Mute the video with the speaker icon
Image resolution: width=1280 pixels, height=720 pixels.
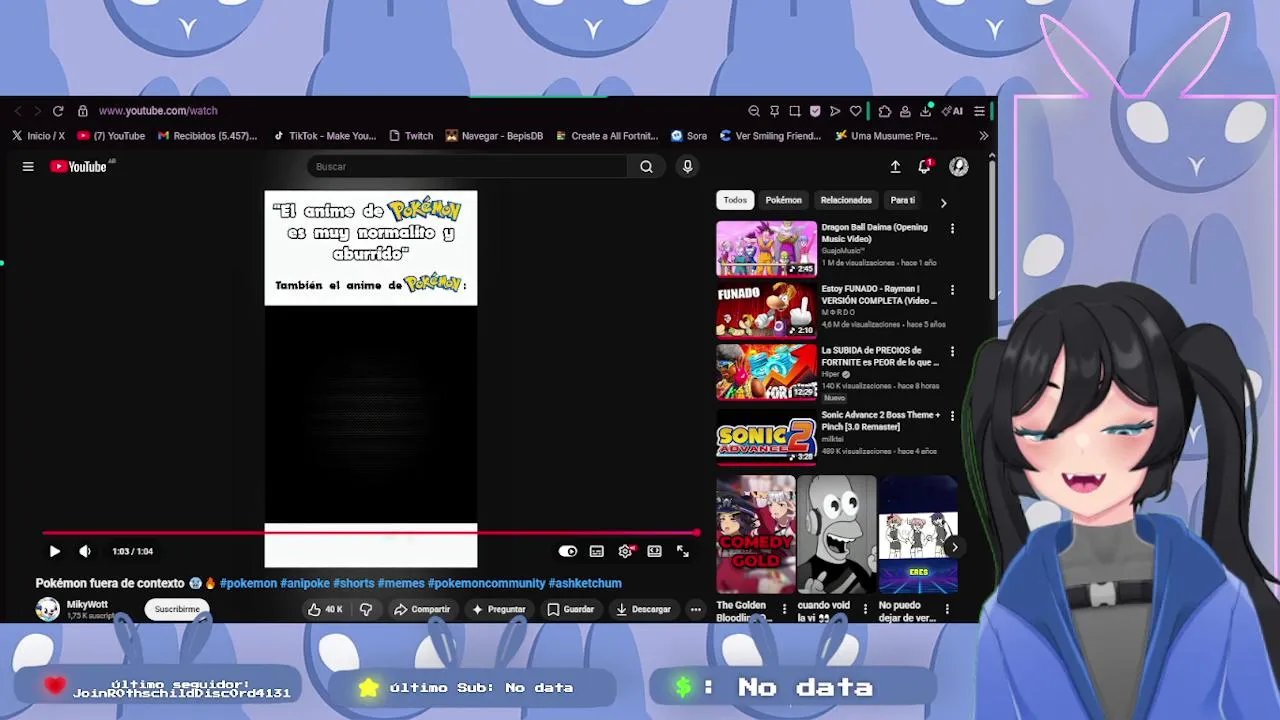(x=85, y=551)
